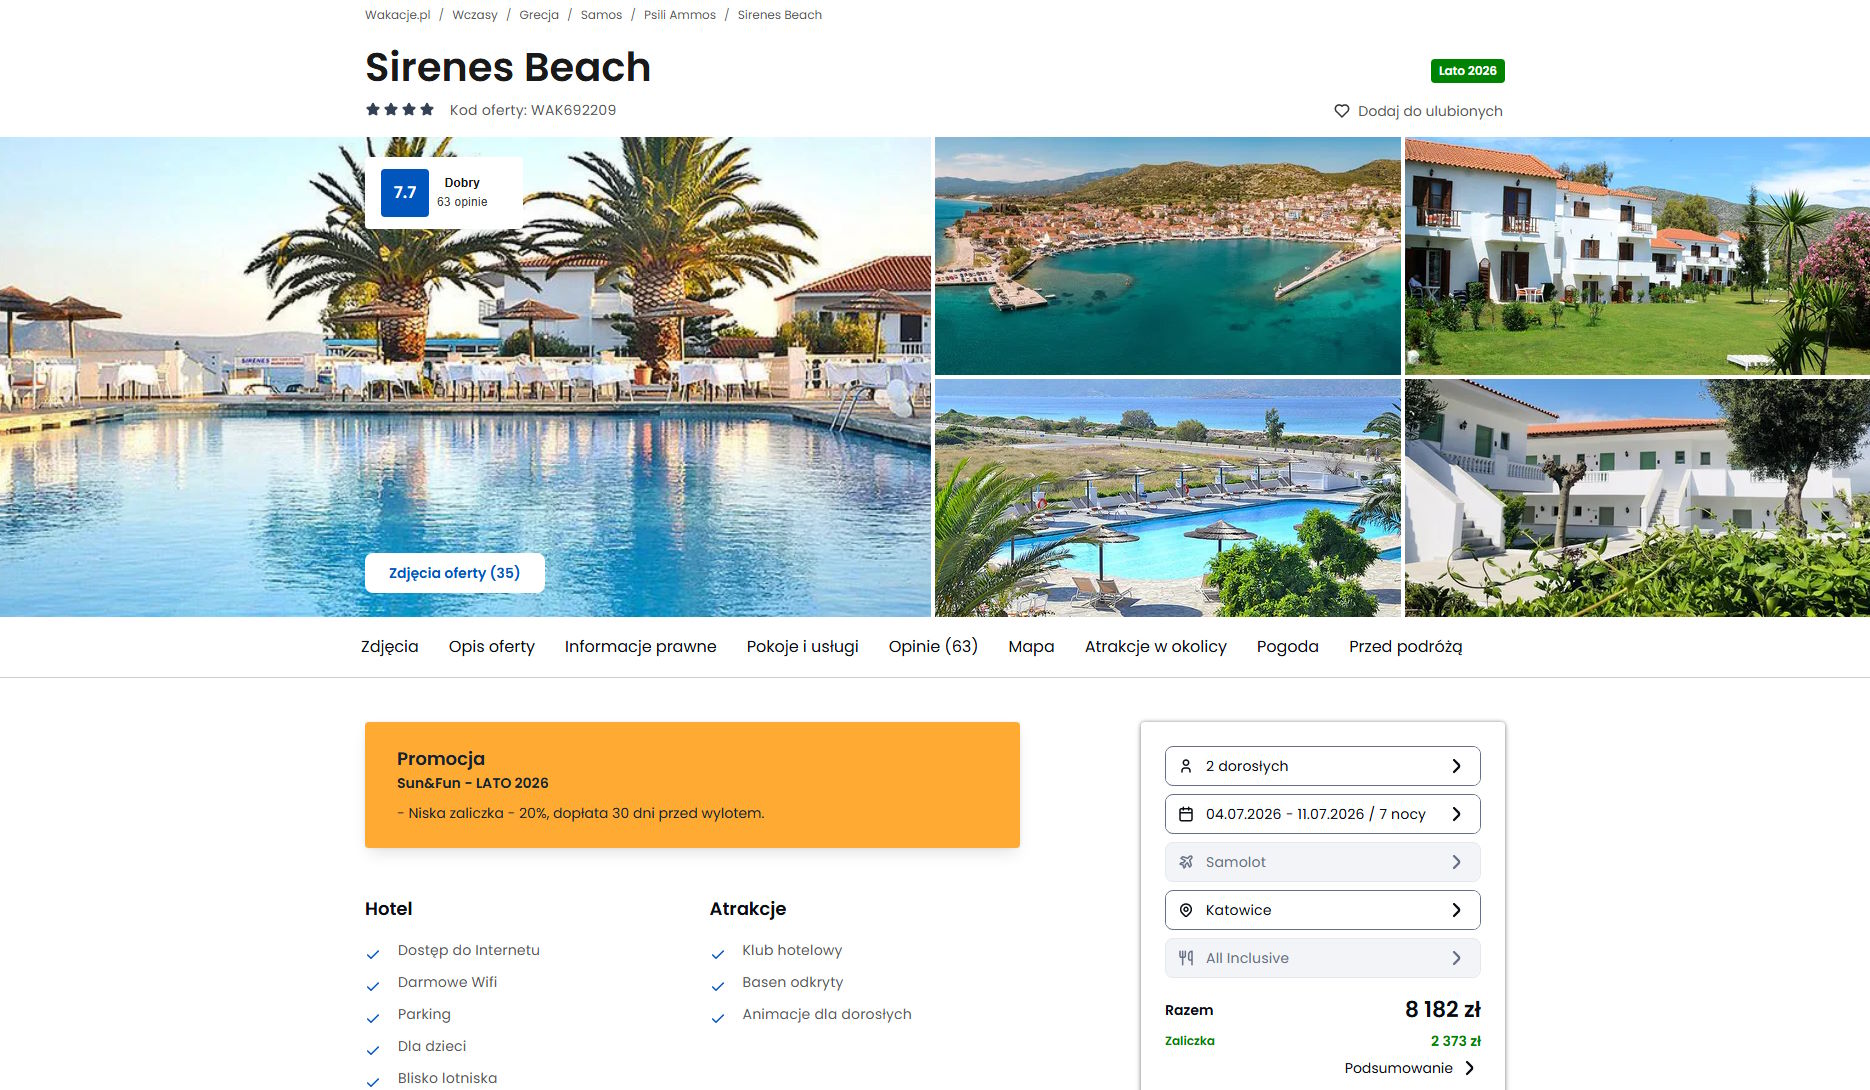Click the Lato 2026 green badge
Screen dimensions: 1870x1090
(1468, 71)
